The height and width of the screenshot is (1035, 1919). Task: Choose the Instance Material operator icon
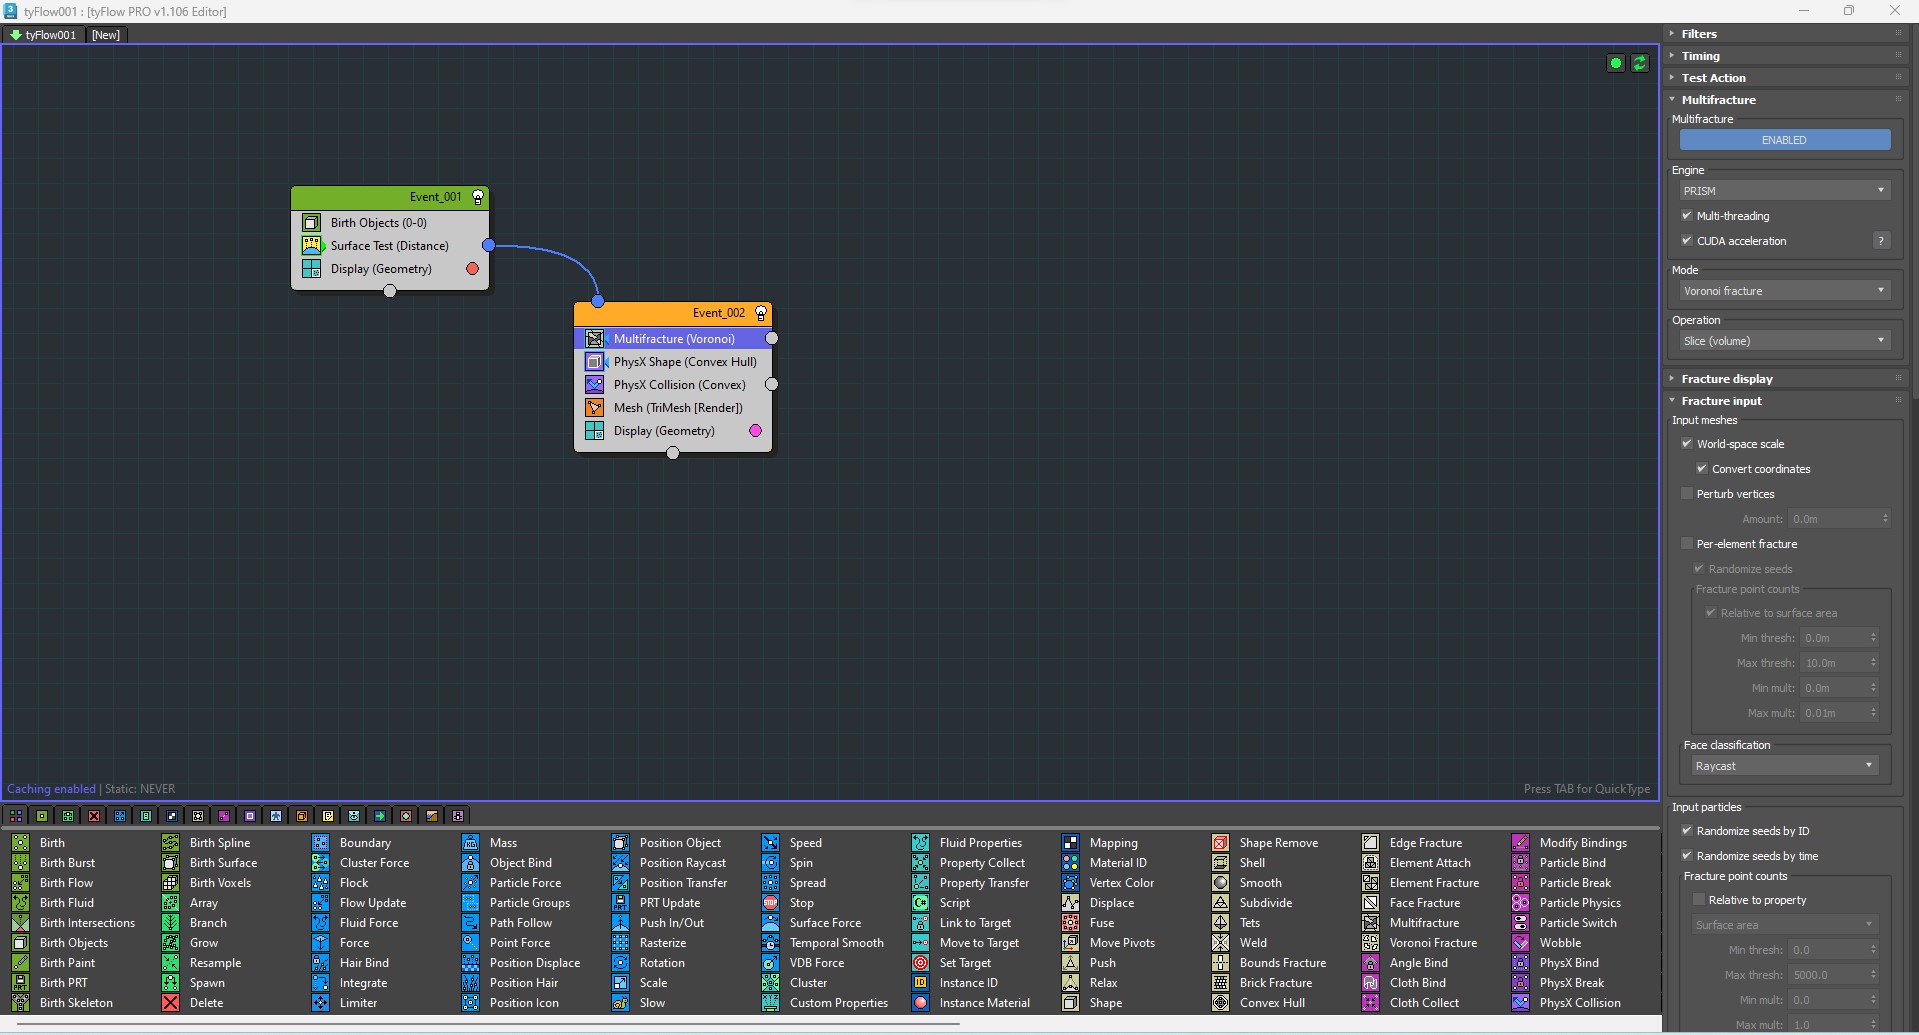(x=920, y=1003)
